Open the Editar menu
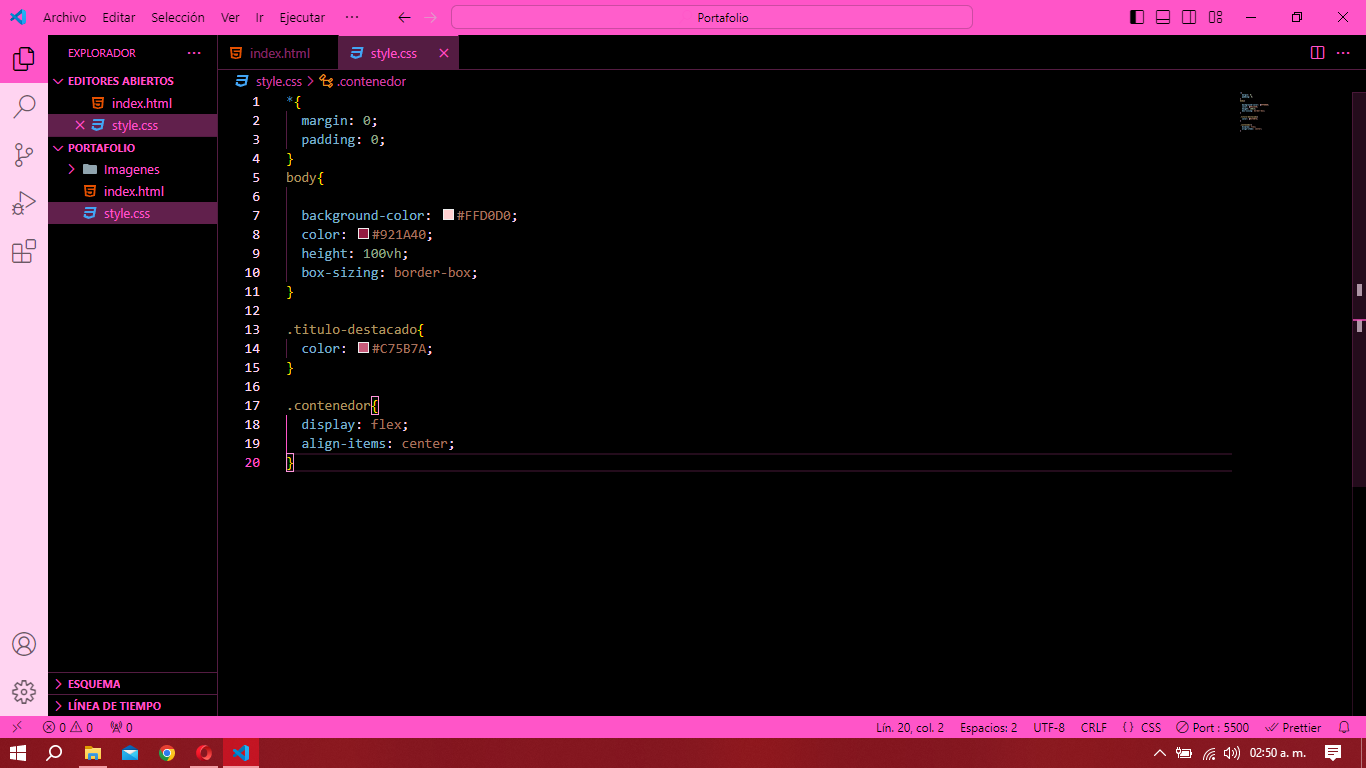The height and width of the screenshot is (768, 1366). coord(118,17)
